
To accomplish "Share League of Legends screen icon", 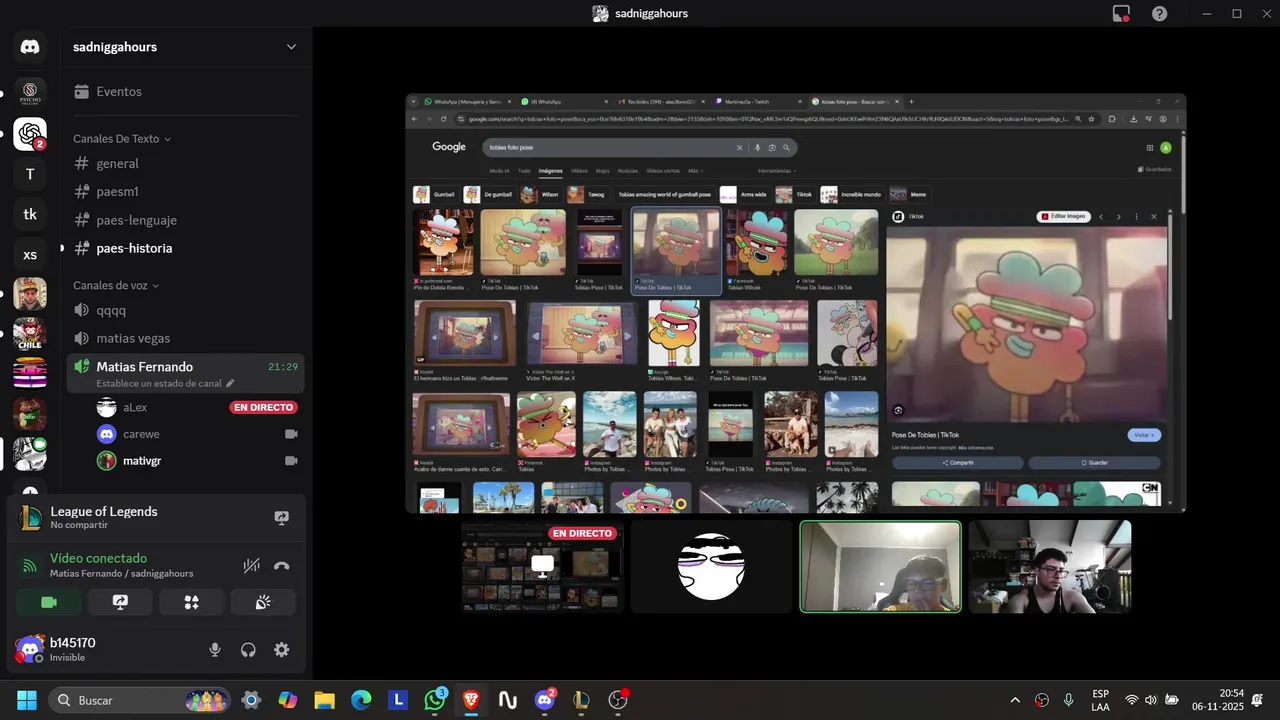I will (282, 518).
